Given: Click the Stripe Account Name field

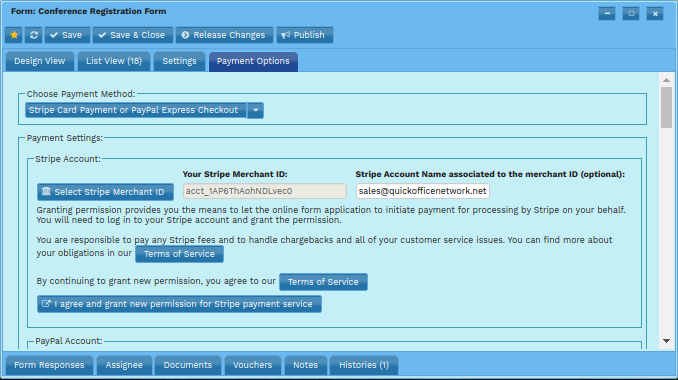Looking at the screenshot, I should [x=422, y=191].
